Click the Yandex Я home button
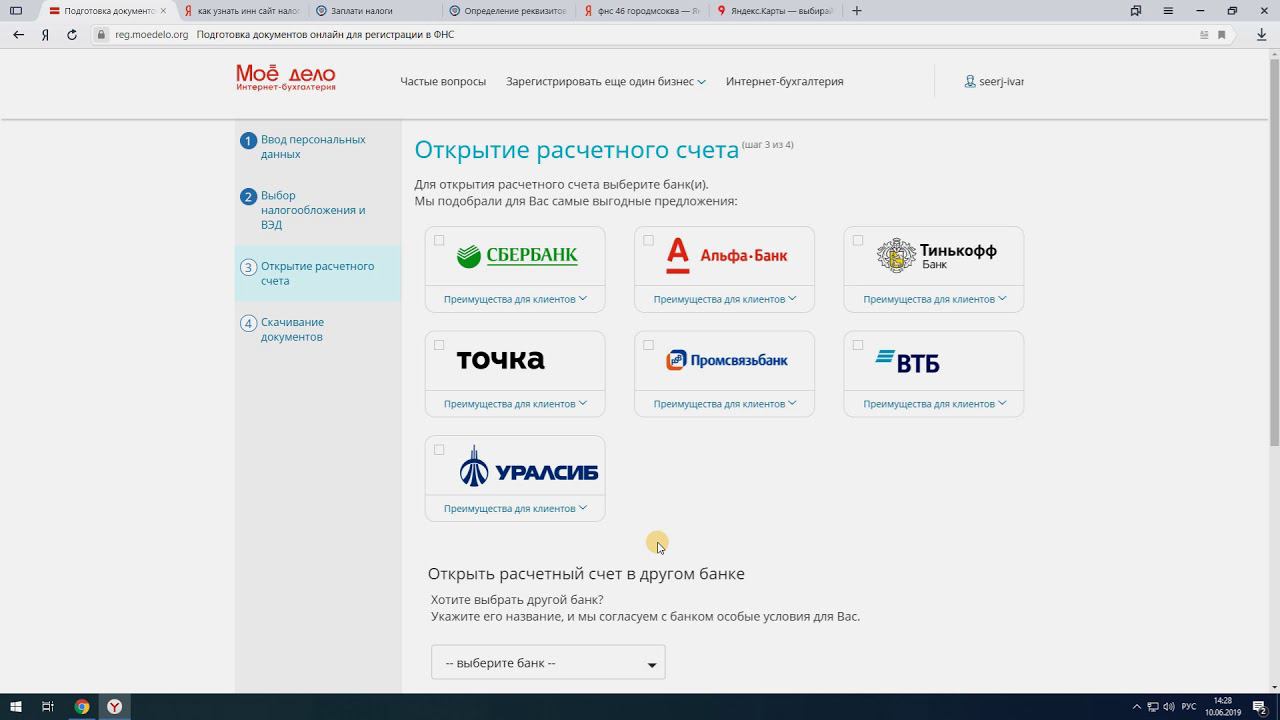This screenshot has width=1280, height=720. coord(45,34)
